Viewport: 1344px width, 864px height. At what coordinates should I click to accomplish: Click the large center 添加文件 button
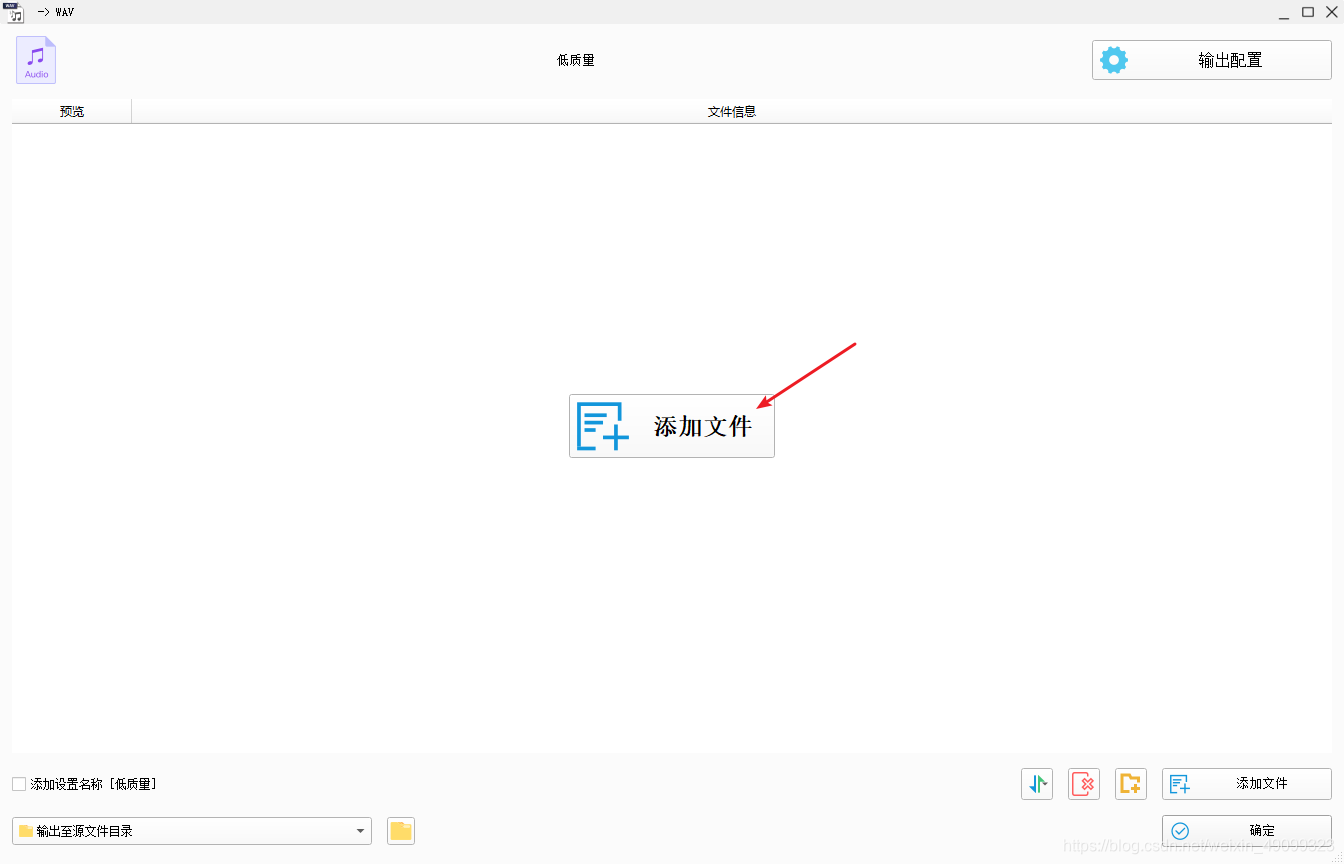[x=671, y=426]
